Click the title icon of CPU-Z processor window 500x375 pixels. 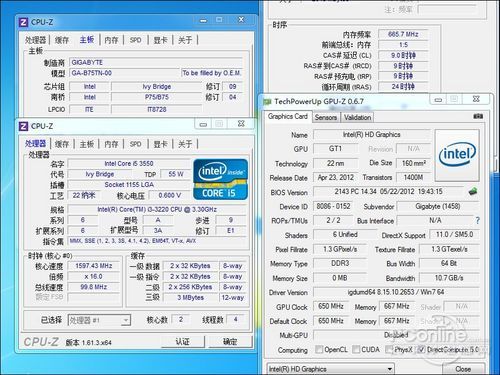[23, 126]
